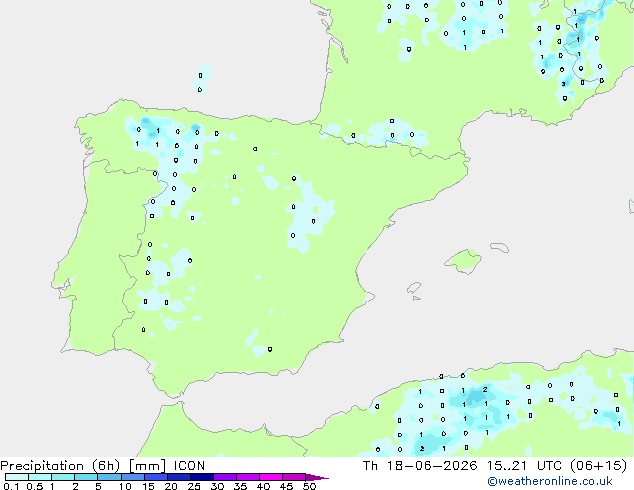Viewport: 634px width, 490px height.
Task: Open the weatheronline.co.uk copyright link
Action: click(550, 481)
